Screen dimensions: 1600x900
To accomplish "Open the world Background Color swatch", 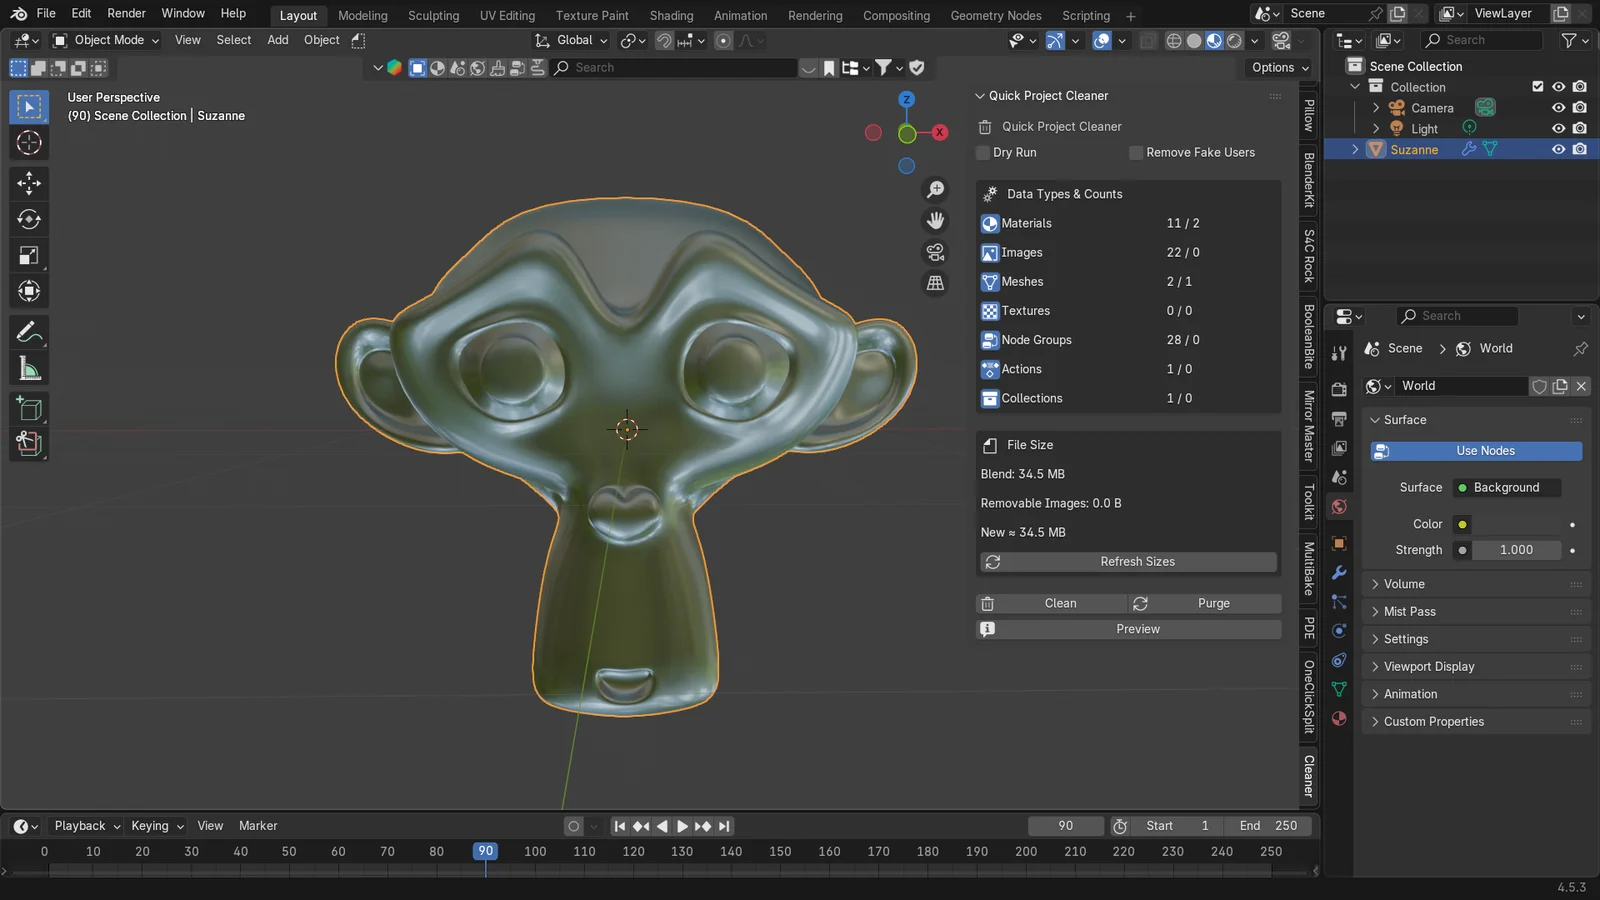I will 1461,524.
